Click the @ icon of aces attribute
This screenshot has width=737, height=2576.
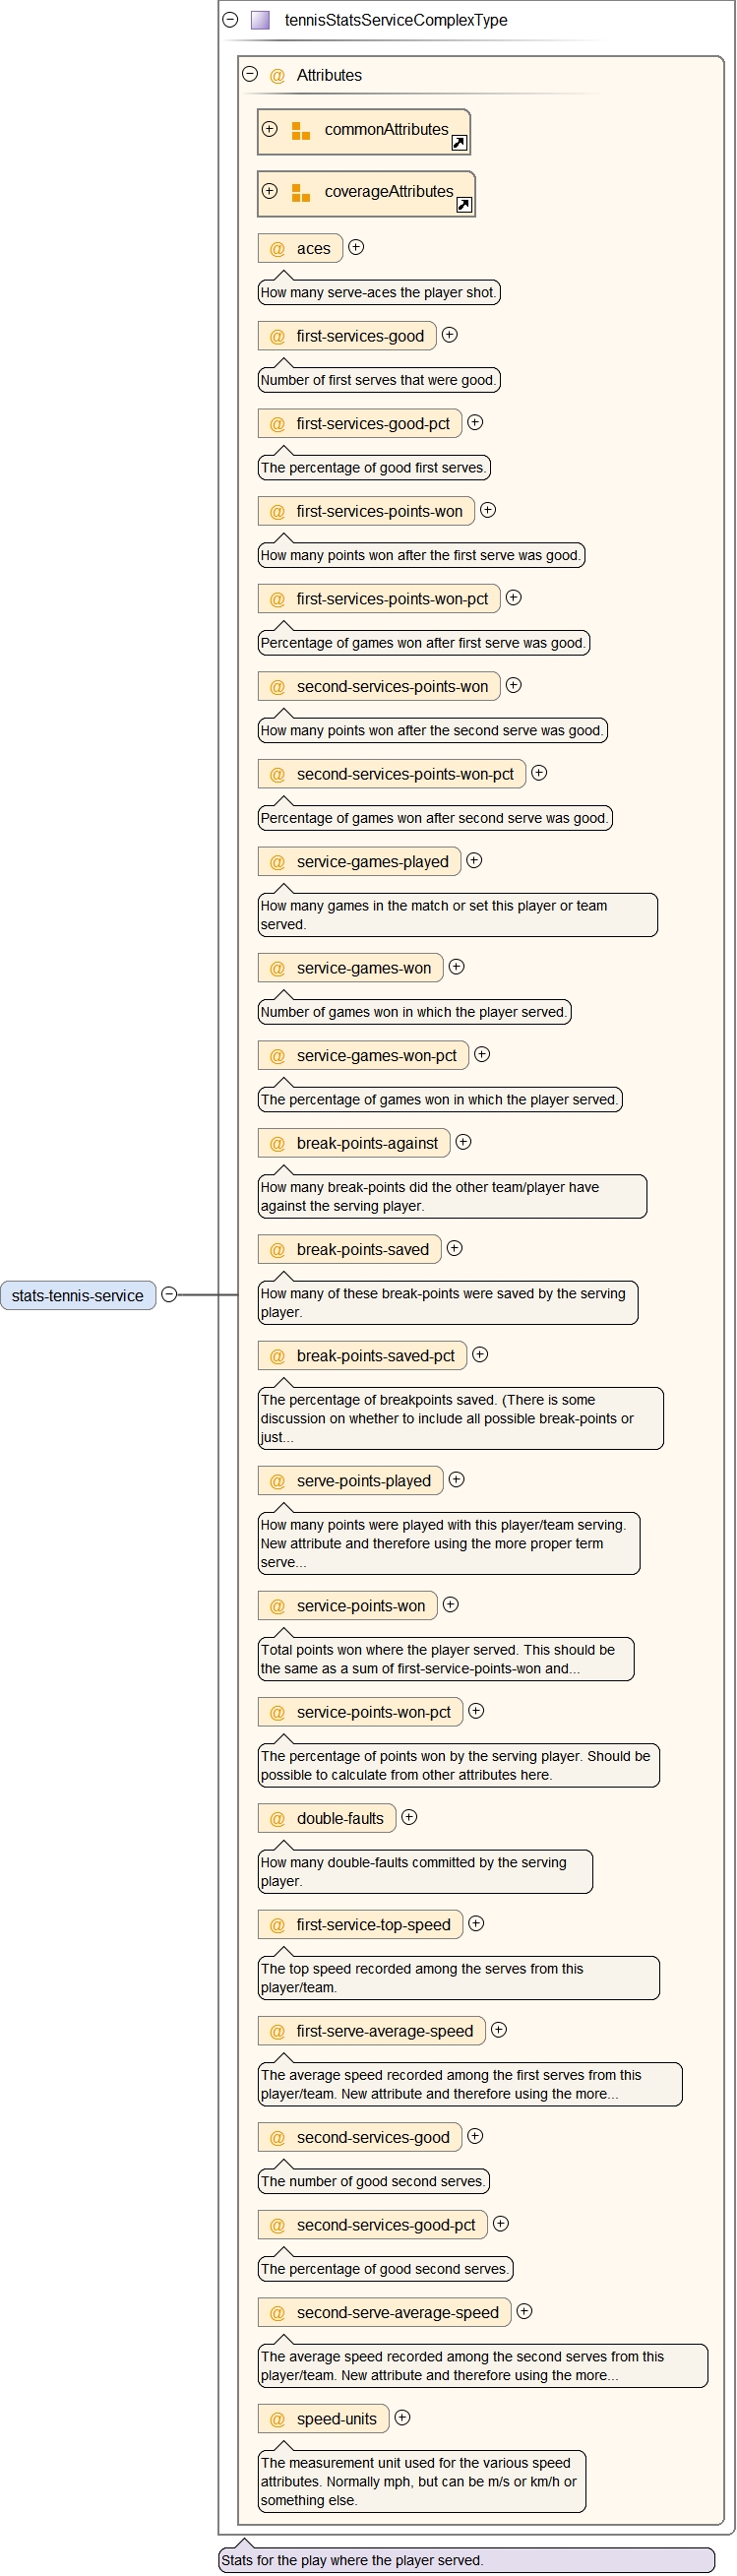[277, 249]
